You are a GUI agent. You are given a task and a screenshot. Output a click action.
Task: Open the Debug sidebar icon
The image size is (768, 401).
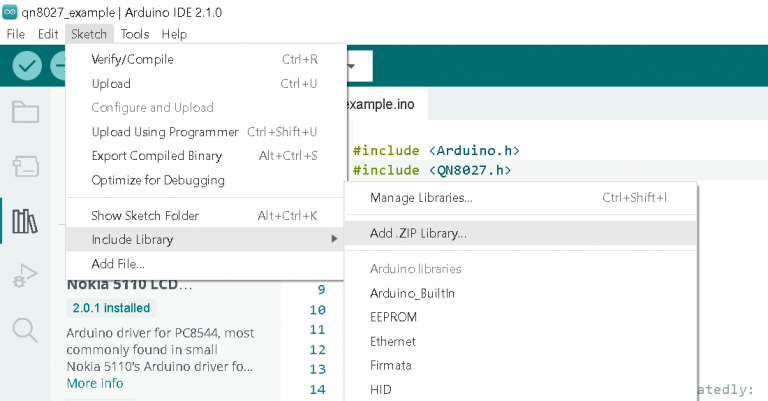point(24,276)
